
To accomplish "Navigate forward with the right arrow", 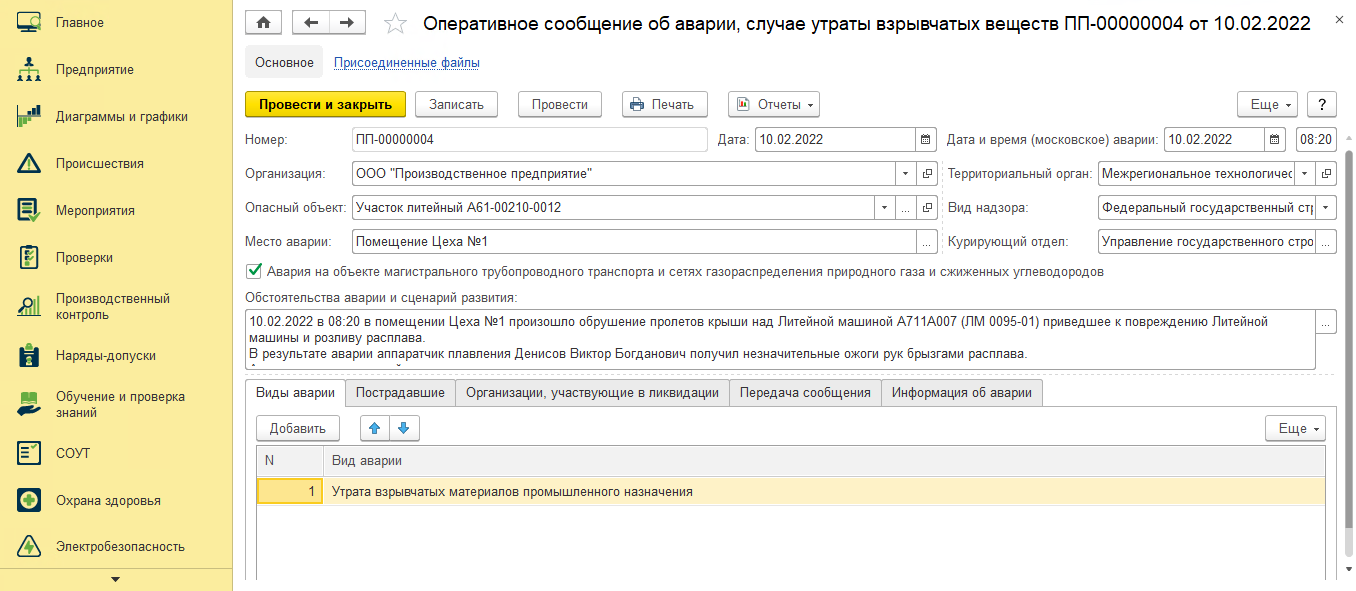I will (x=347, y=22).
